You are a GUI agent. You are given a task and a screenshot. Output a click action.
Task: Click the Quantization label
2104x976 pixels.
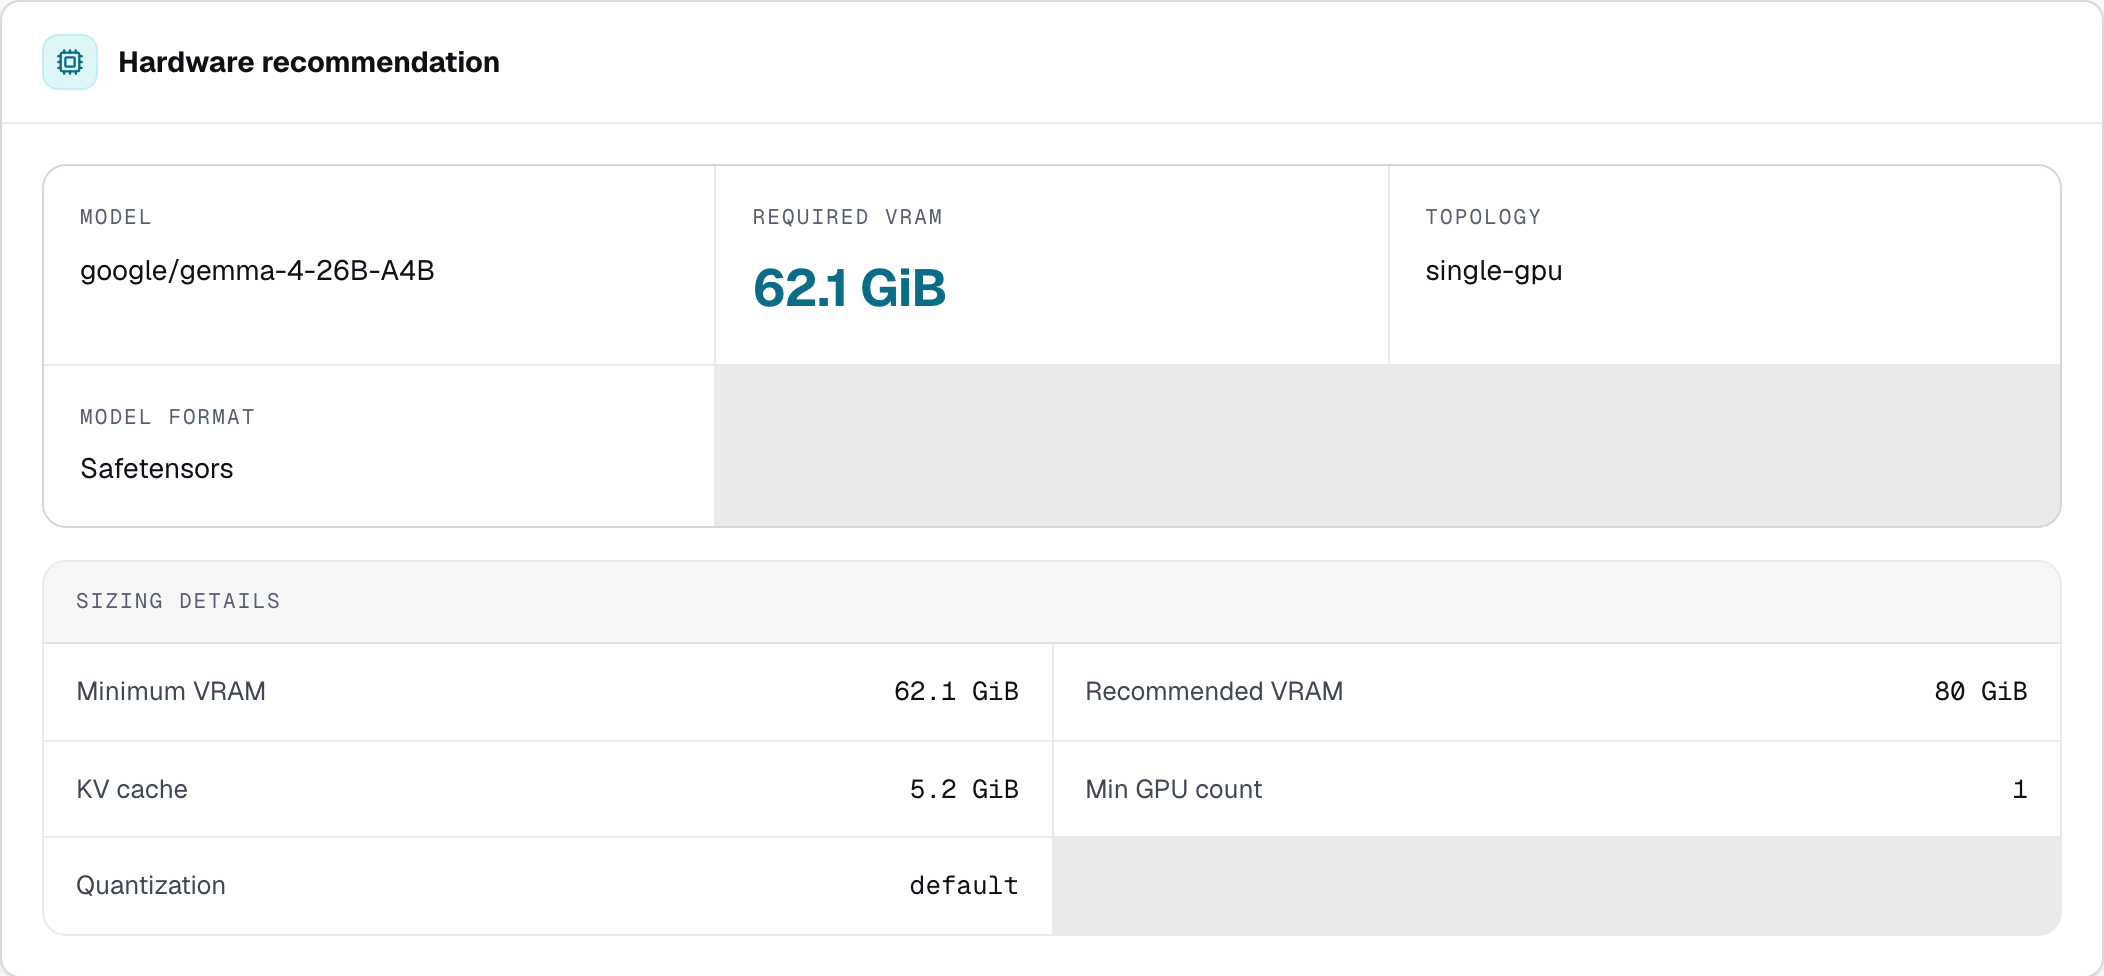click(151, 885)
